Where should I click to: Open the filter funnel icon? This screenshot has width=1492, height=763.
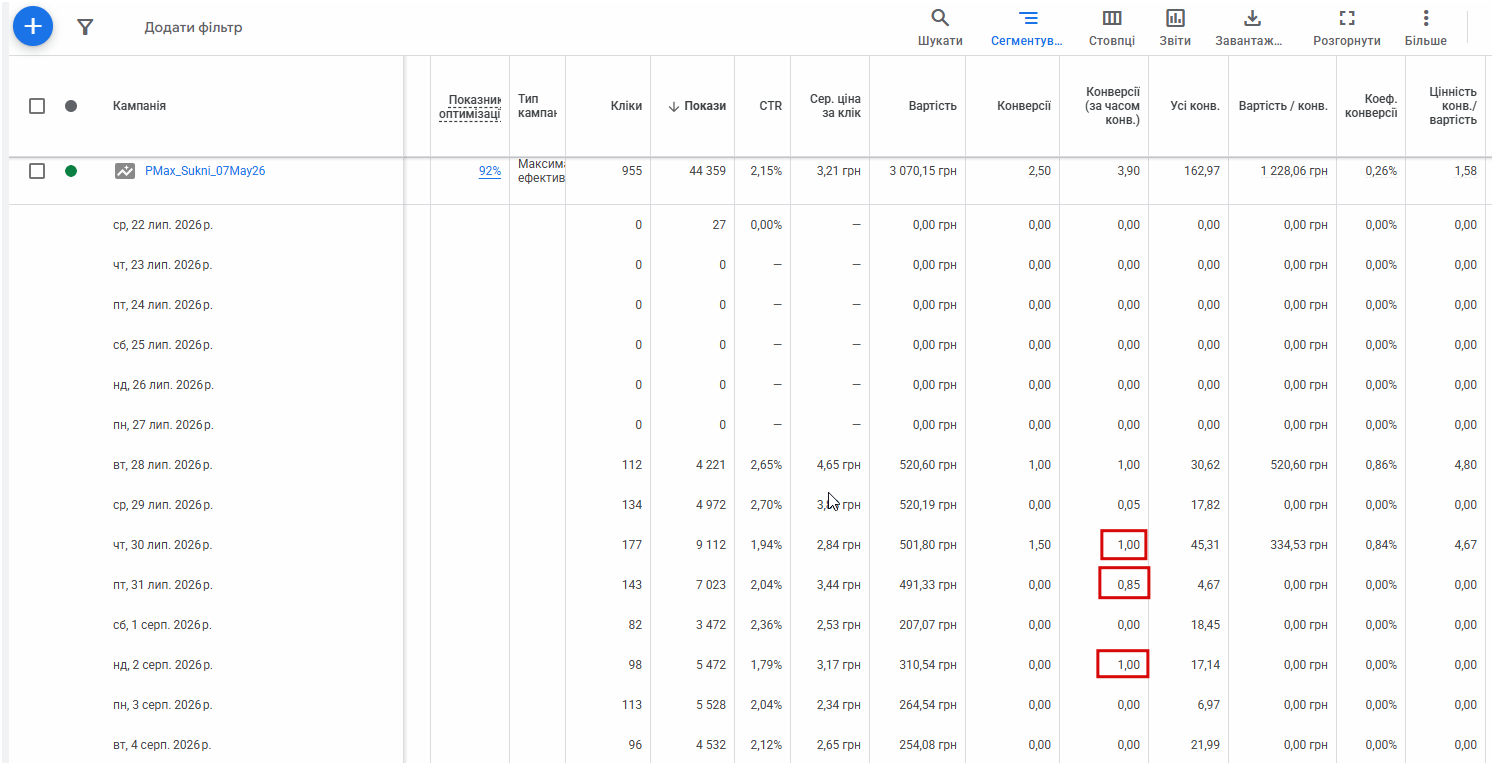click(85, 27)
